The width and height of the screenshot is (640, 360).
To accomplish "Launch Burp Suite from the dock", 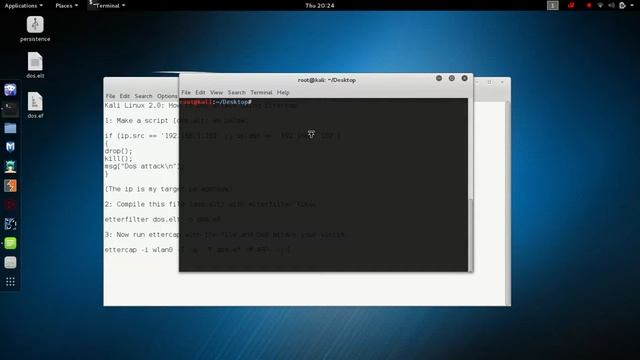I will coord(10,186).
